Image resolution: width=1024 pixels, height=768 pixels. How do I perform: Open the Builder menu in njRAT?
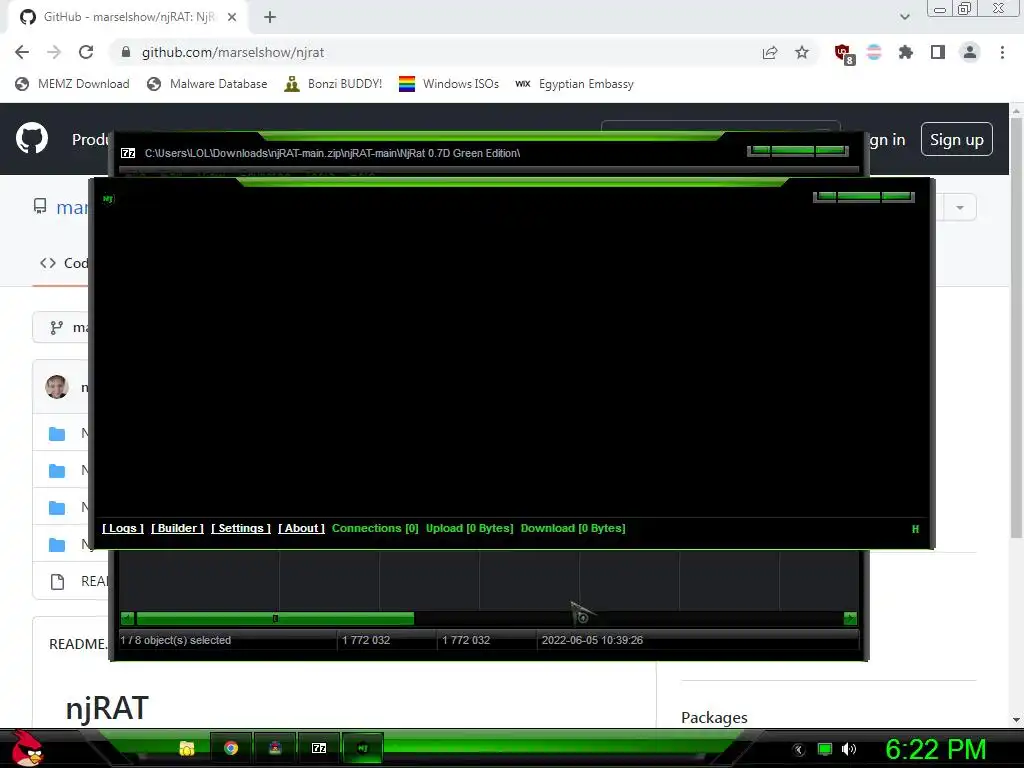pyautogui.click(x=178, y=528)
